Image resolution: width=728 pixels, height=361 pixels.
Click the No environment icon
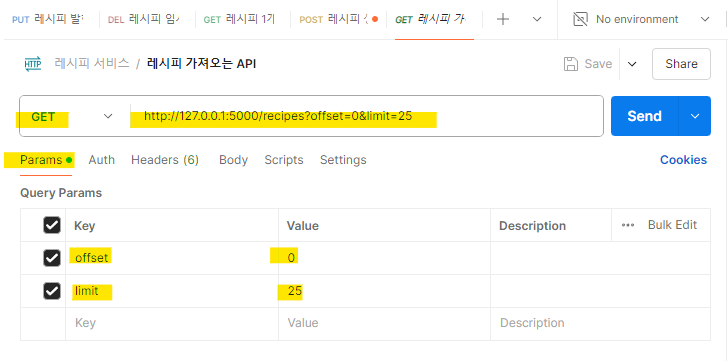point(580,19)
